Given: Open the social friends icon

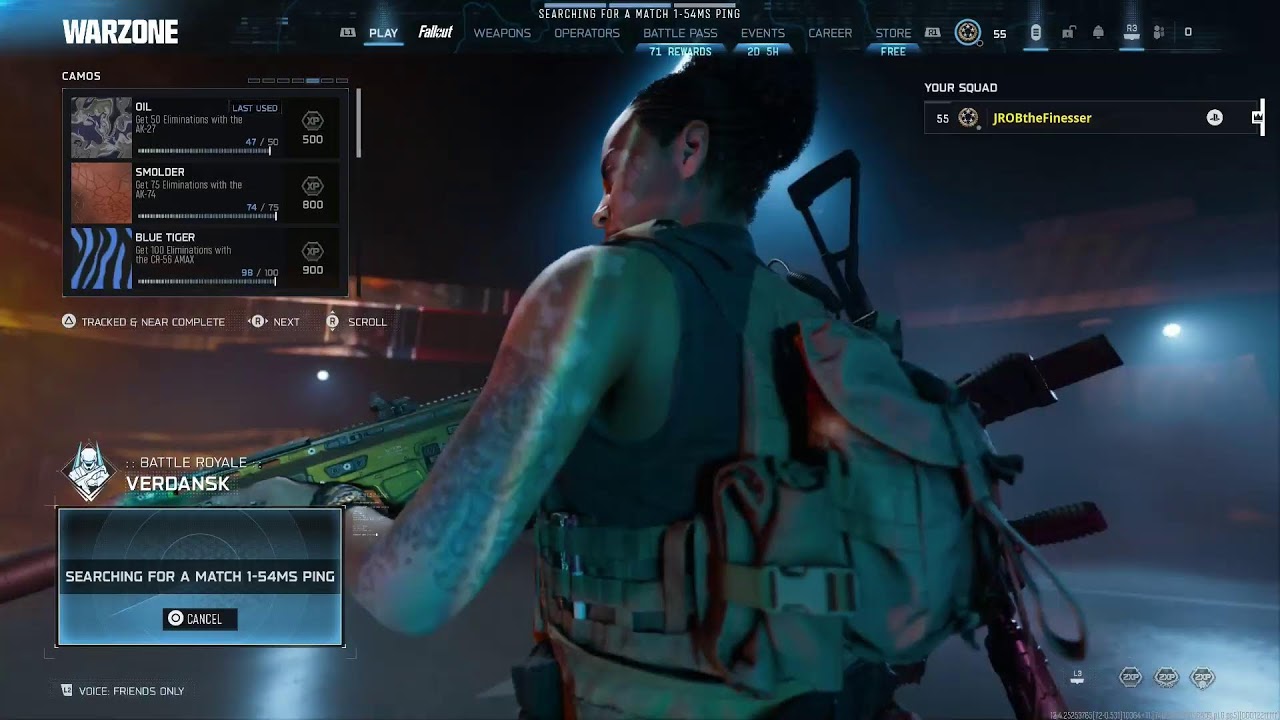Looking at the screenshot, I should 1159,32.
